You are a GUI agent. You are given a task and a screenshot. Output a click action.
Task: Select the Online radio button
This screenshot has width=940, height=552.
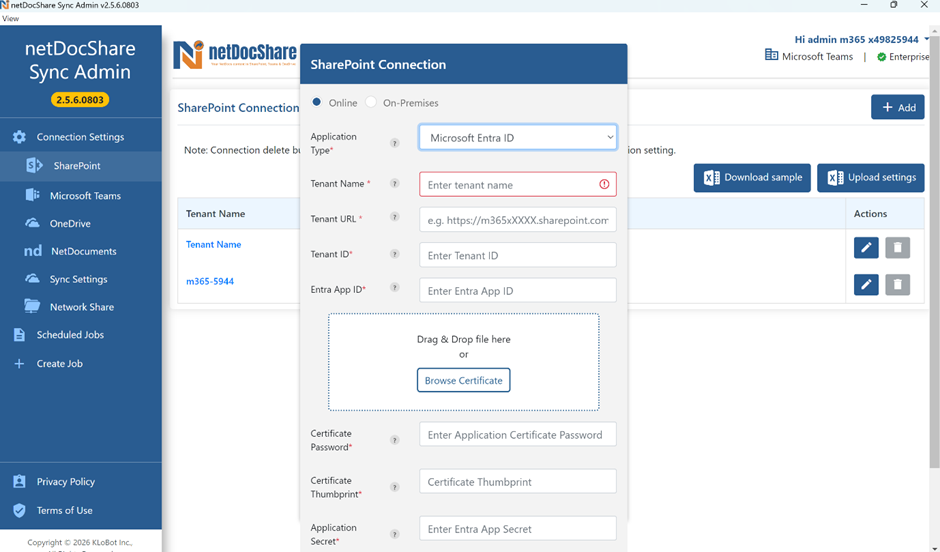317,102
